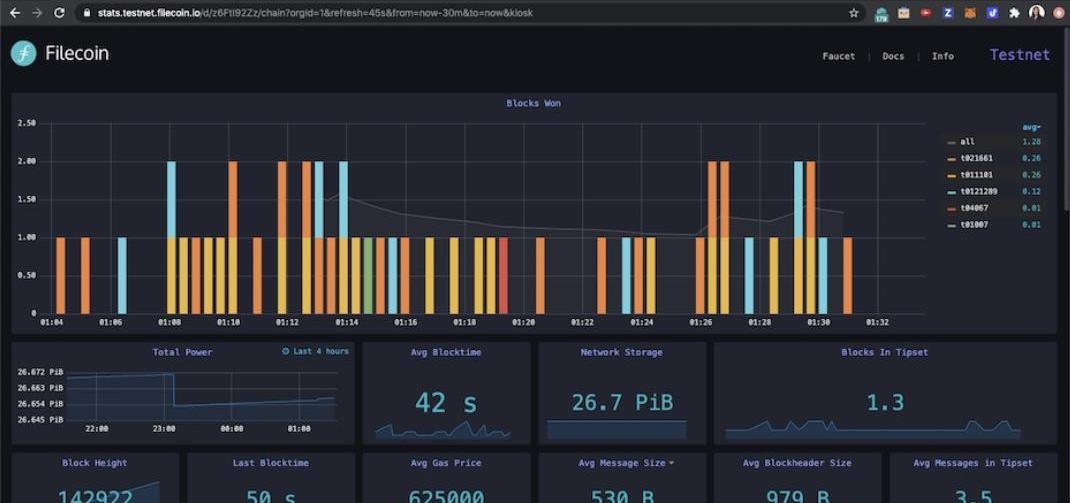The width and height of the screenshot is (1070, 503).
Task: Bookmark this page with the star icon
Action: tap(853, 13)
